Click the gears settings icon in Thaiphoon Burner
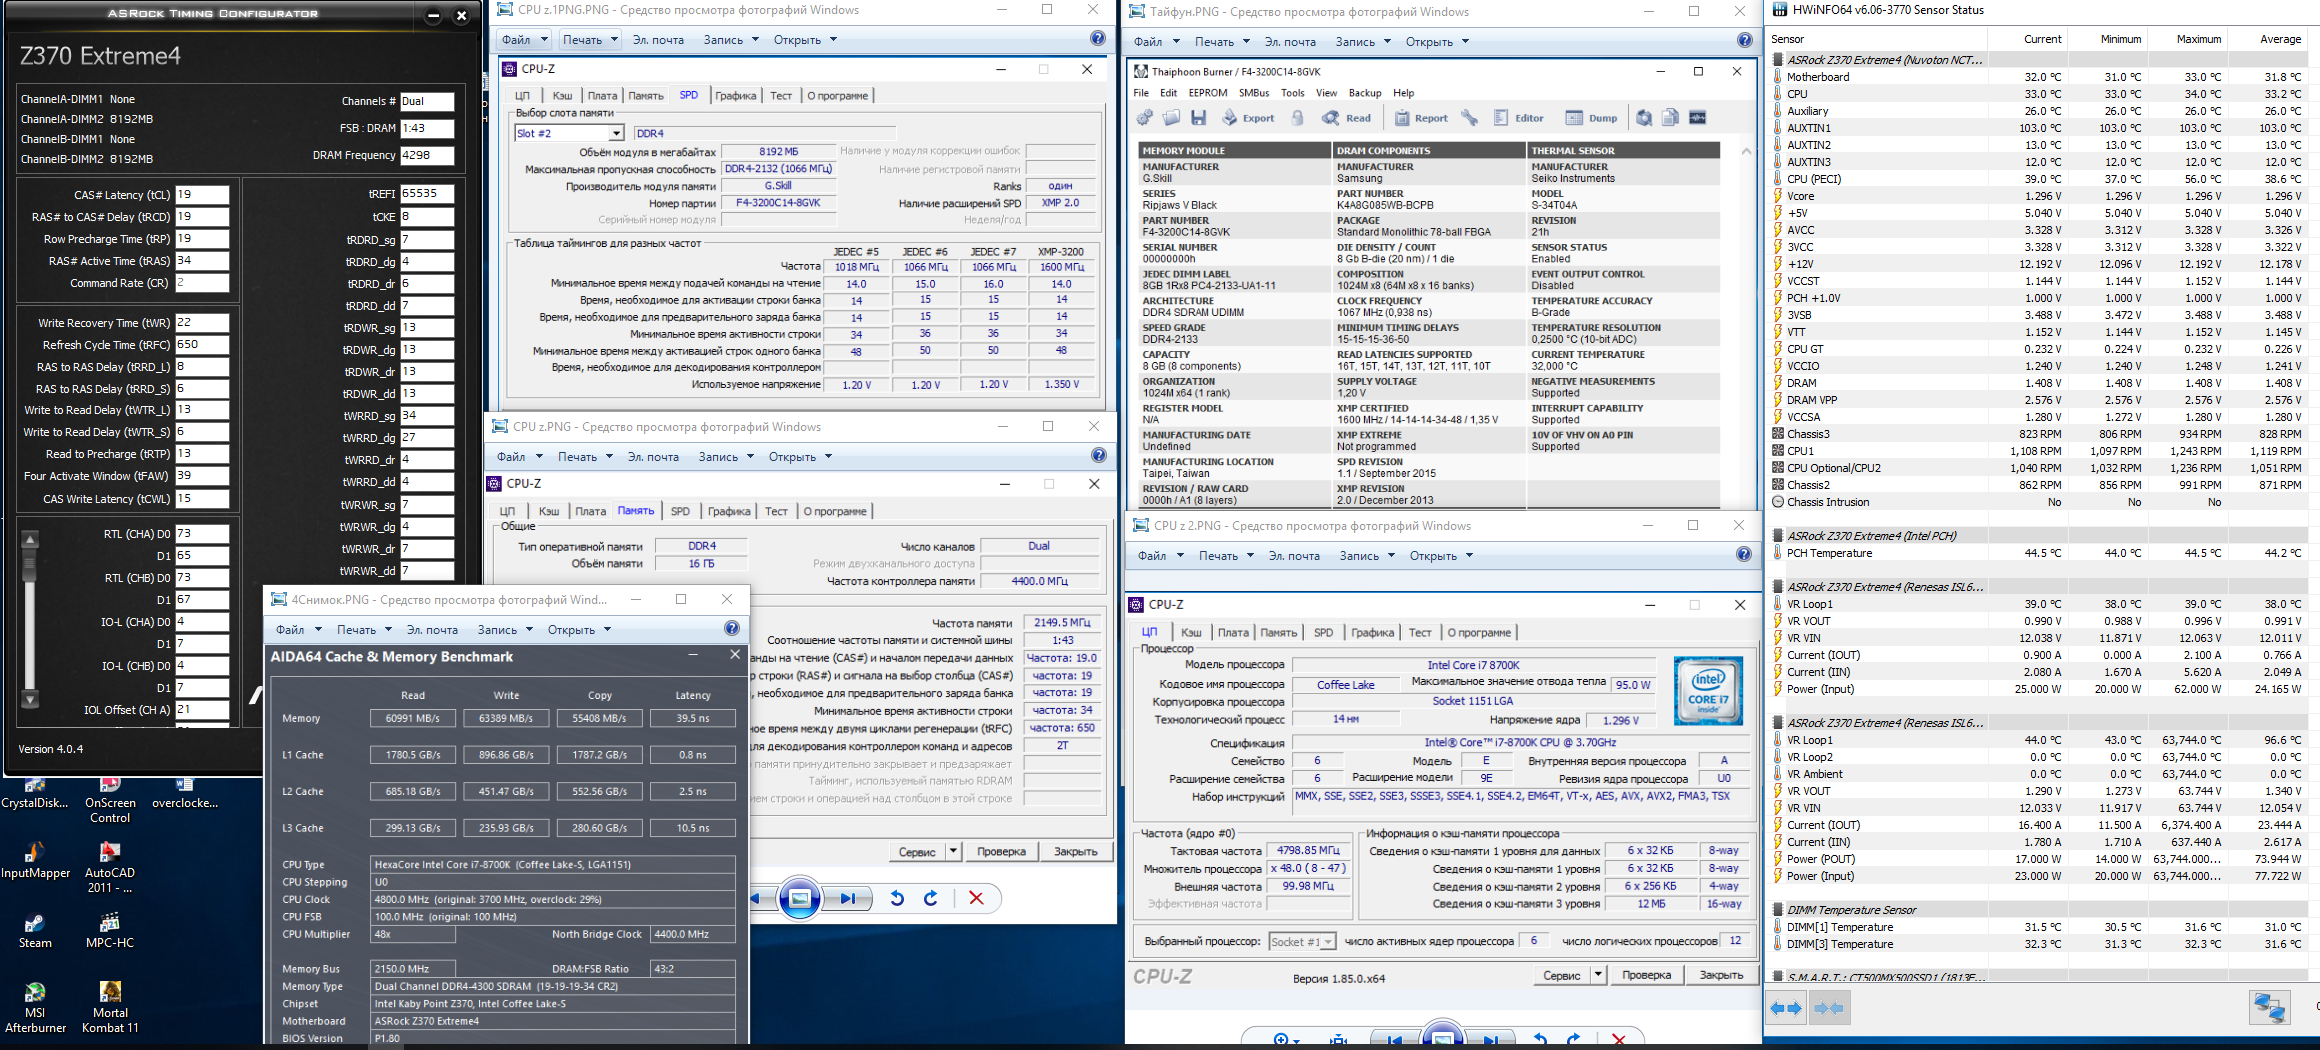Screen dimensions: 2320x1050 pyautogui.click(x=1146, y=118)
